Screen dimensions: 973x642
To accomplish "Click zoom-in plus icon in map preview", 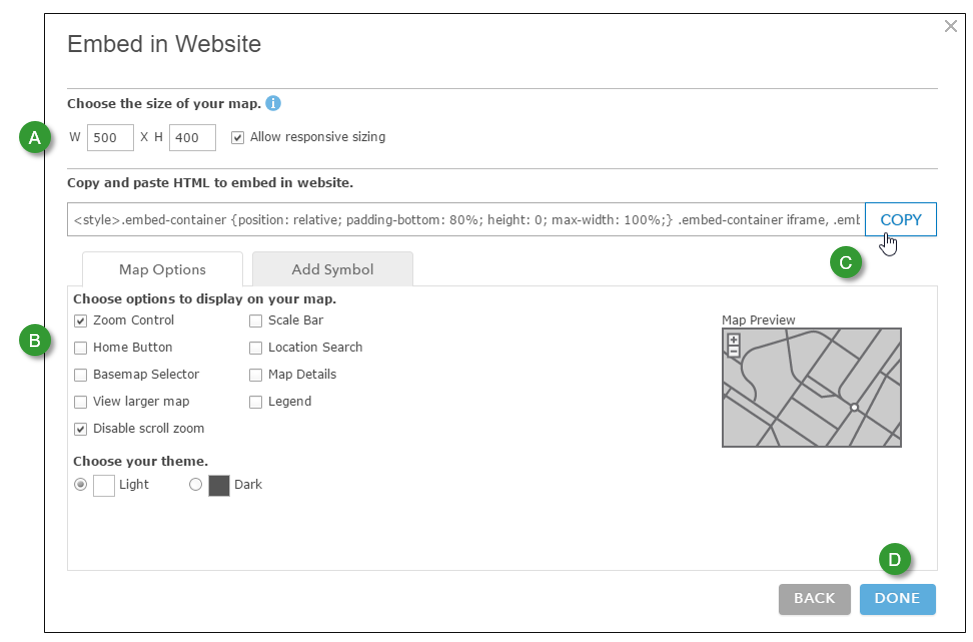I will point(734,339).
